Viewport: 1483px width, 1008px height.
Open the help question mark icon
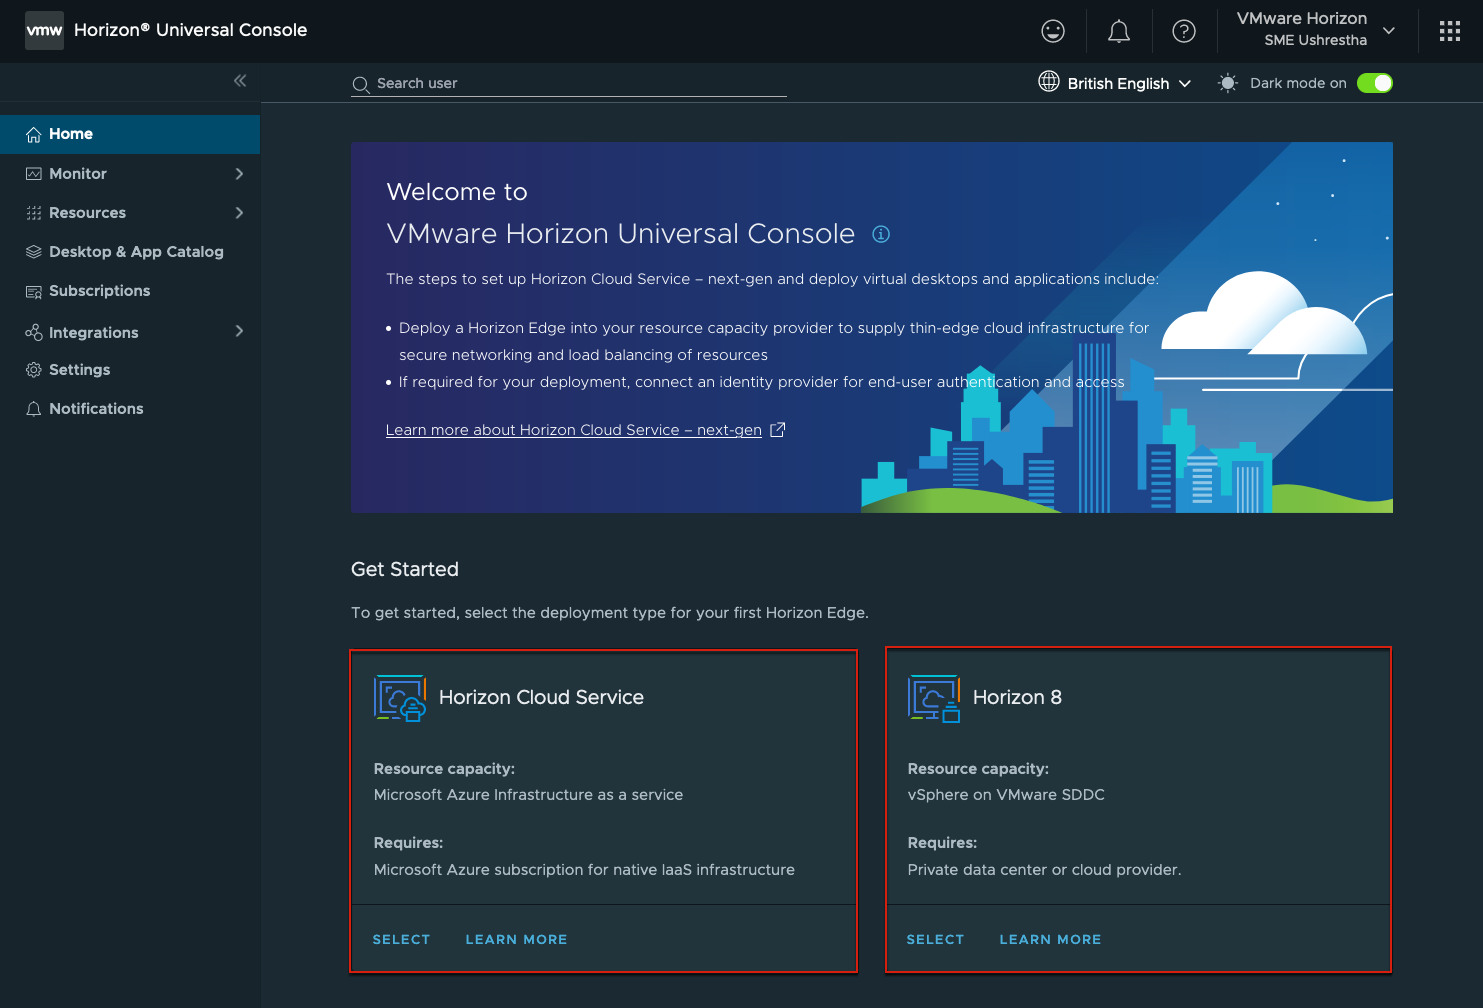(1184, 31)
